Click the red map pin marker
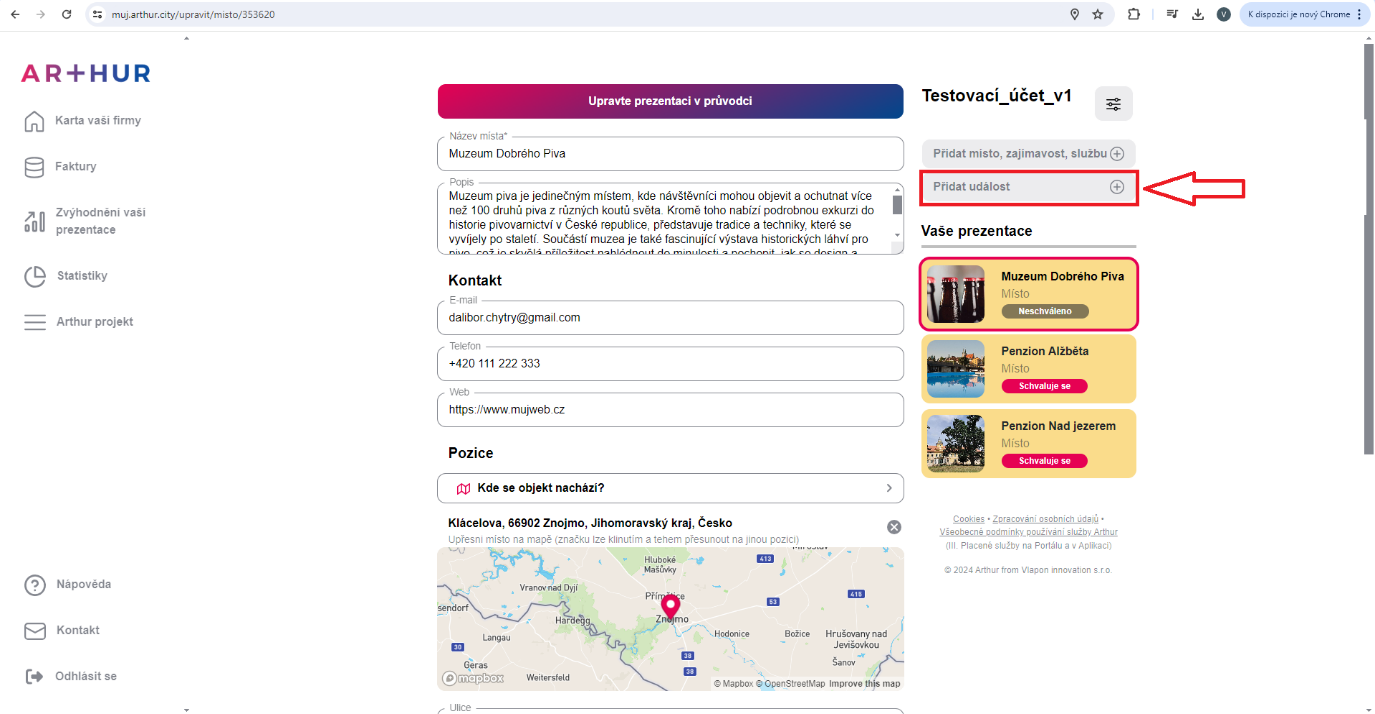 pos(670,606)
